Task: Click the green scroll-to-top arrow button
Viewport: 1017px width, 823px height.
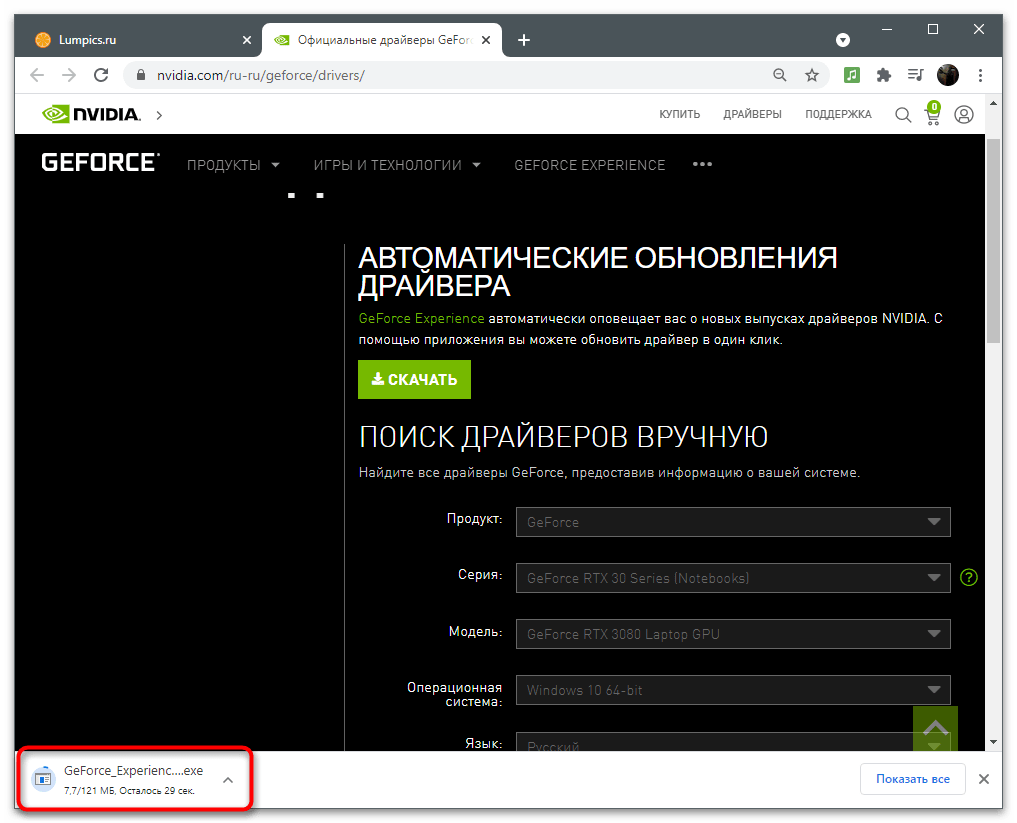Action: (x=935, y=729)
